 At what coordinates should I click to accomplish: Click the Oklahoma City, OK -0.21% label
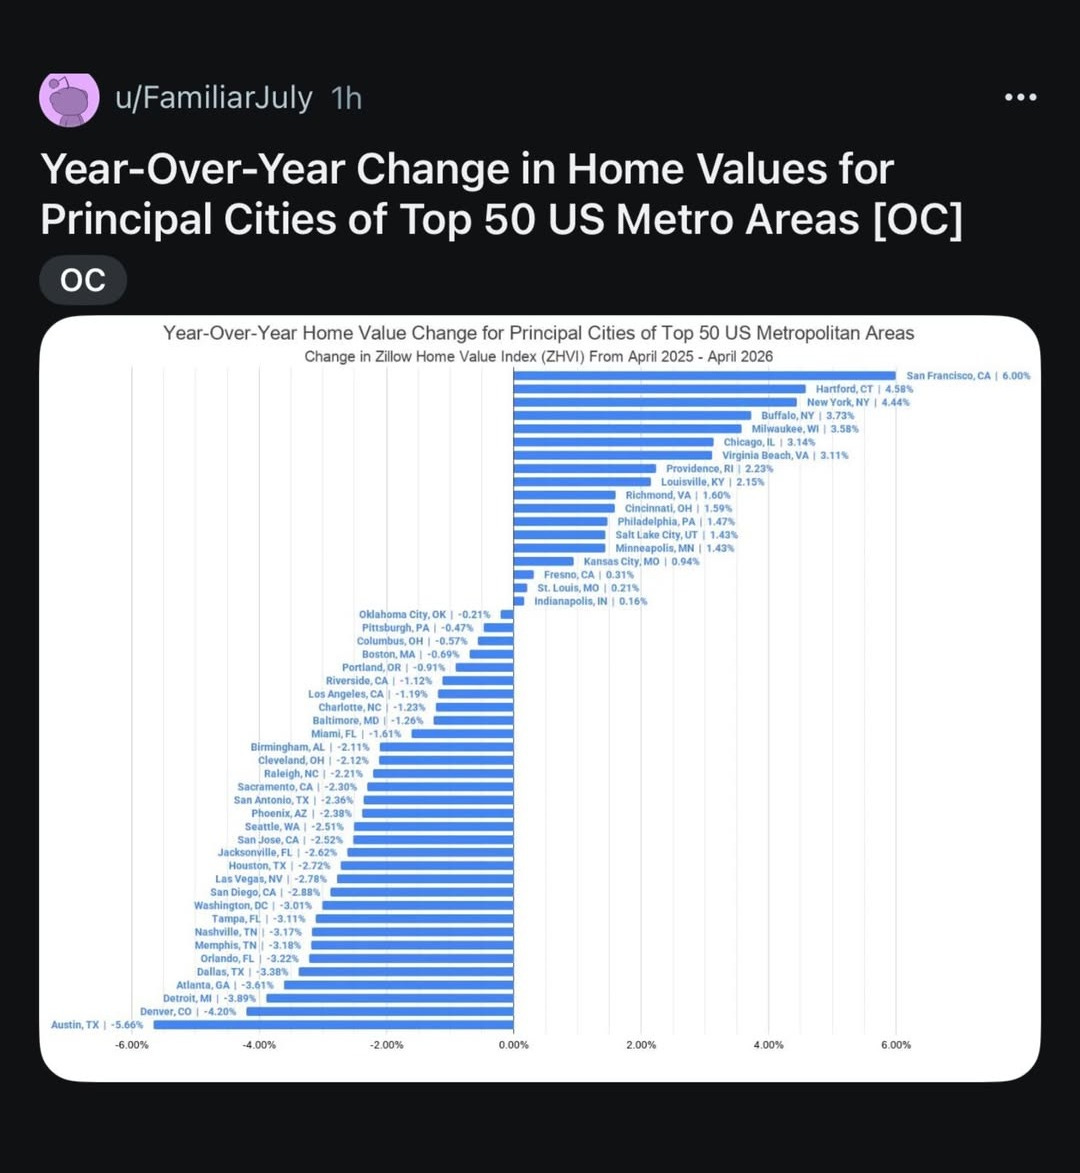tap(425, 614)
